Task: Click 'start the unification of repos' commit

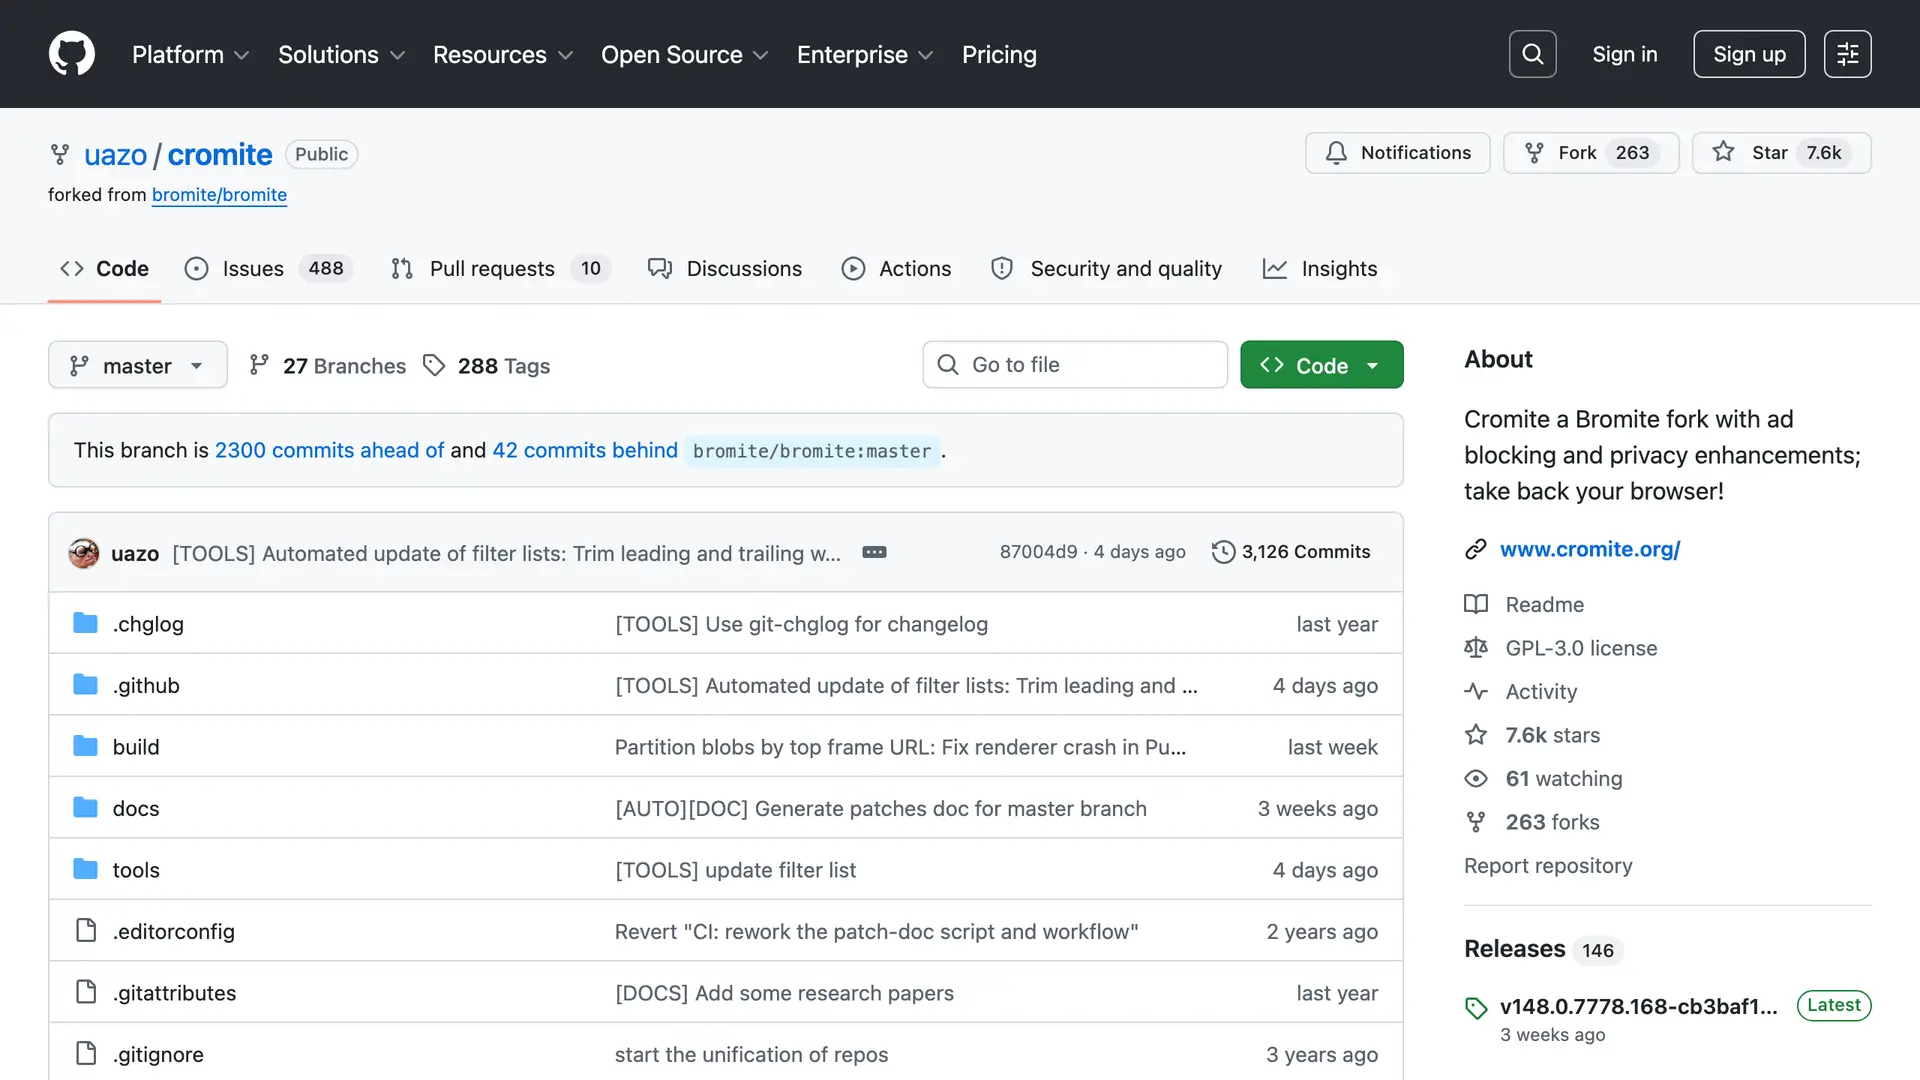Action: point(751,1055)
